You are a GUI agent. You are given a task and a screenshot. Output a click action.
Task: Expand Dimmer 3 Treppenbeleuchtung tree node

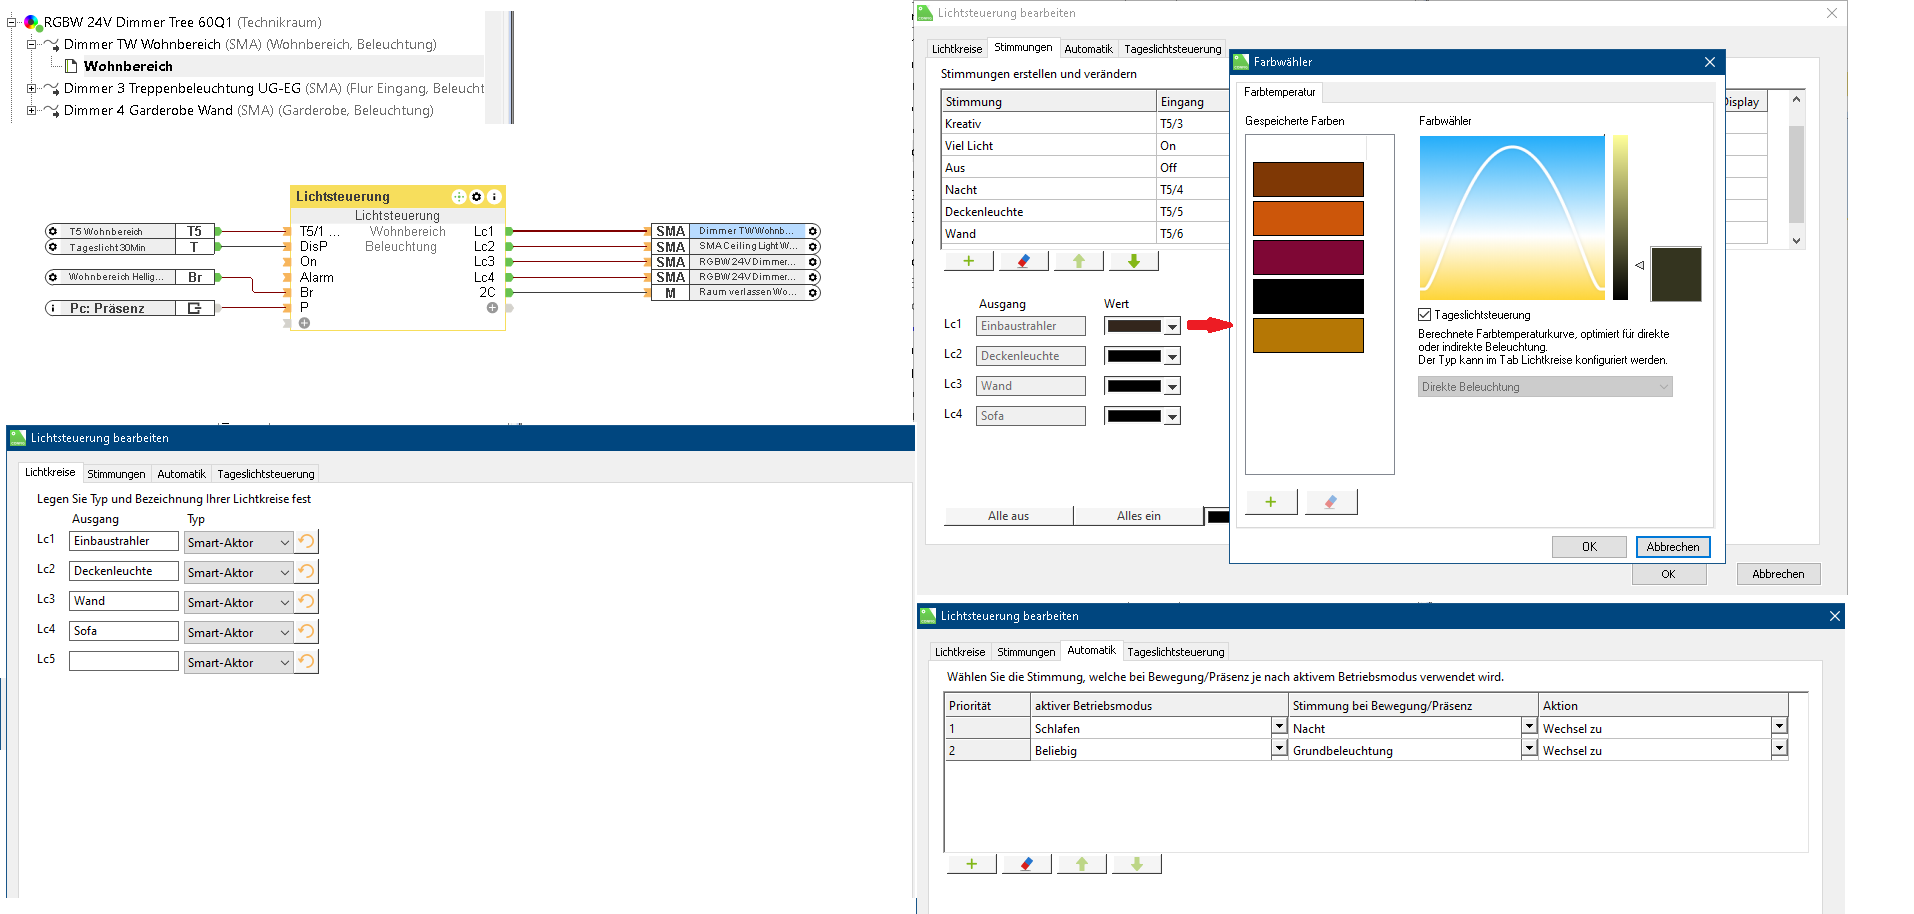[31, 88]
